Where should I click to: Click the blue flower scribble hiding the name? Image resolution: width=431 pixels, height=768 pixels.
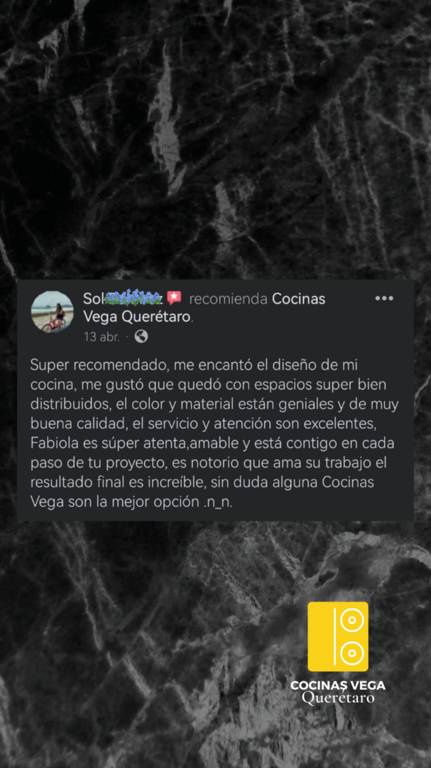pyautogui.click(x=132, y=297)
